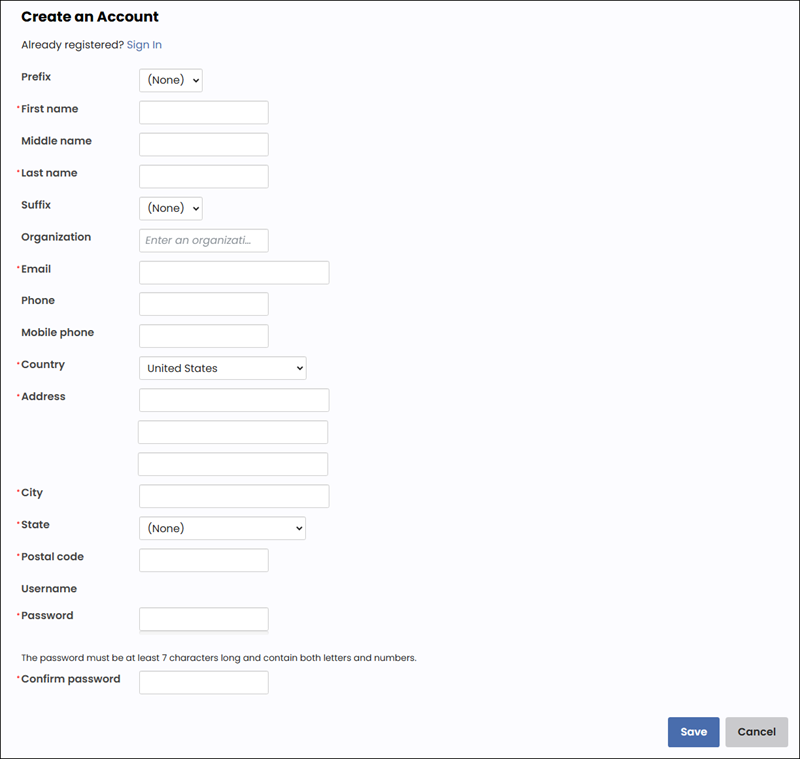Select the Mobile phone input box
This screenshot has width=800, height=759.
(203, 336)
